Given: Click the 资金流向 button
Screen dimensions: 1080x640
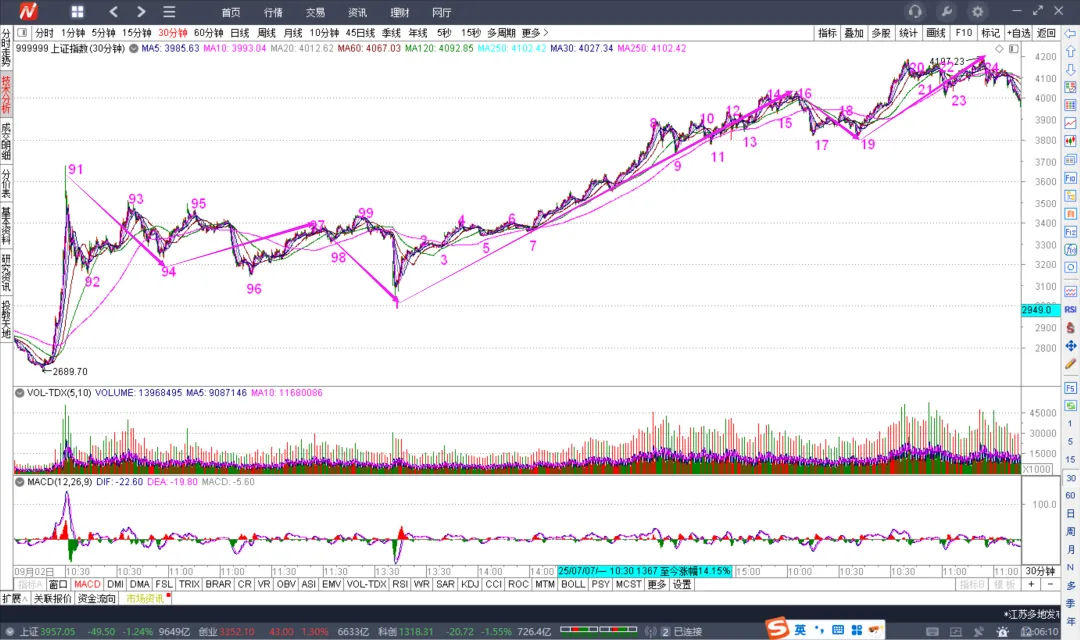Looking at the screenshot, I should click(96, 599).
